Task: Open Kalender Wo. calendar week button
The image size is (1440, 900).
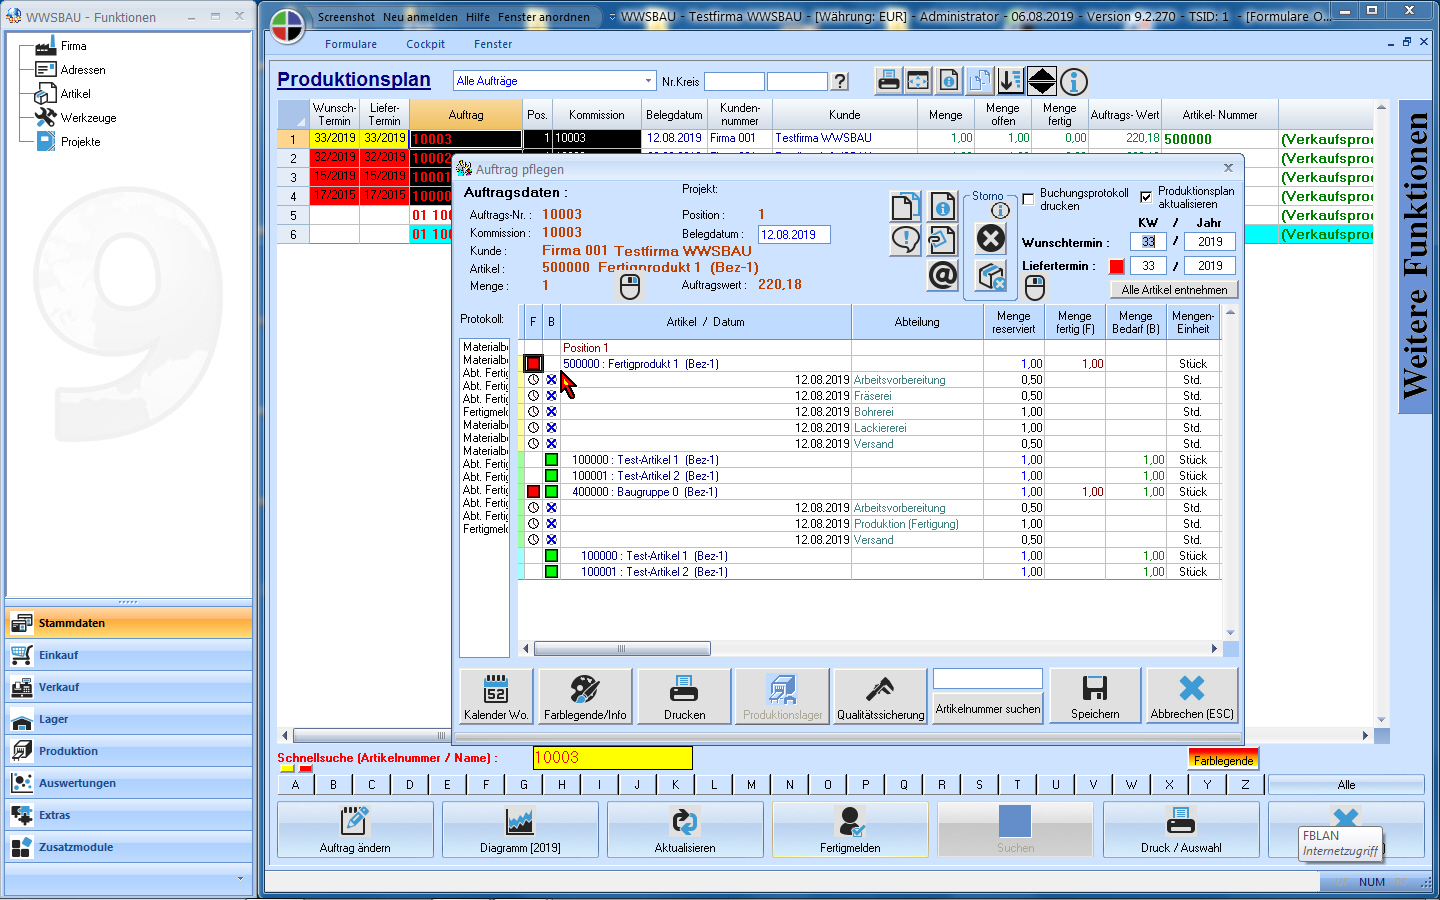Action: pyautogui.click(x=496, y=695)
